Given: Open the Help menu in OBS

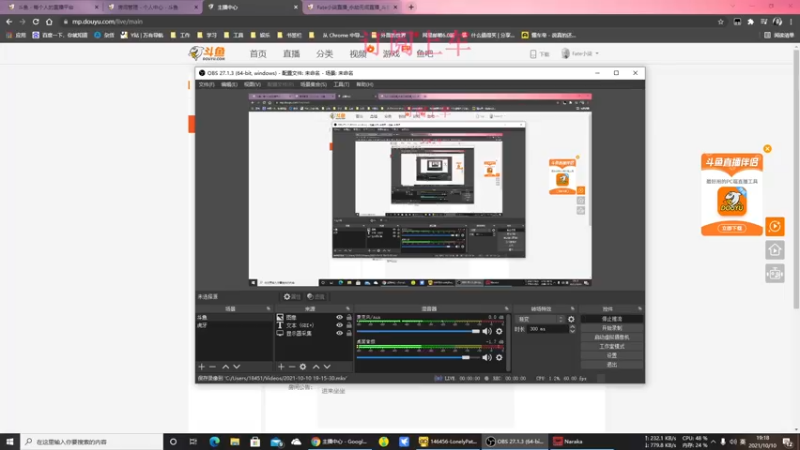Looking at the screenshot, I should click(x=364, y=84).
